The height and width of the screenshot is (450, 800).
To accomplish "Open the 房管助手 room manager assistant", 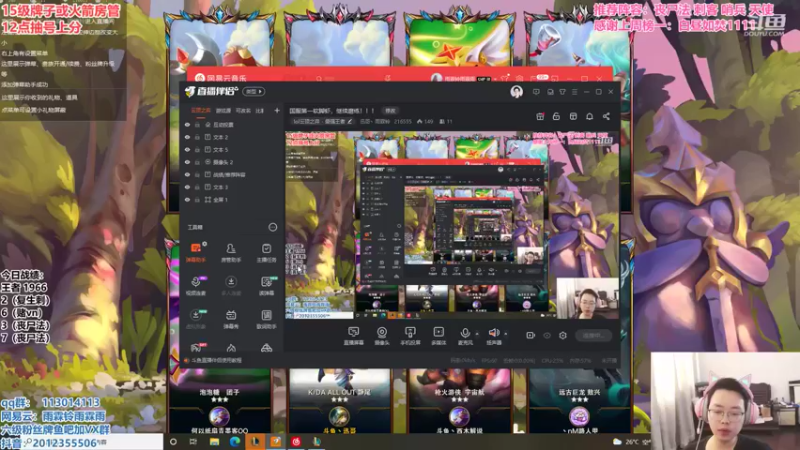I will 231,253.
